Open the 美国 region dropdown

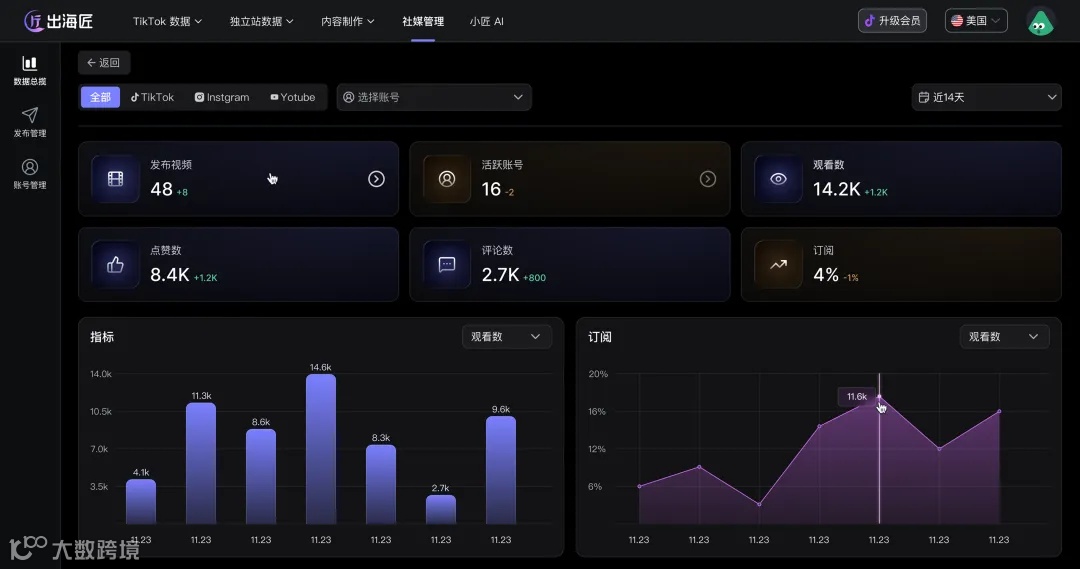click(x=976, y=21)
